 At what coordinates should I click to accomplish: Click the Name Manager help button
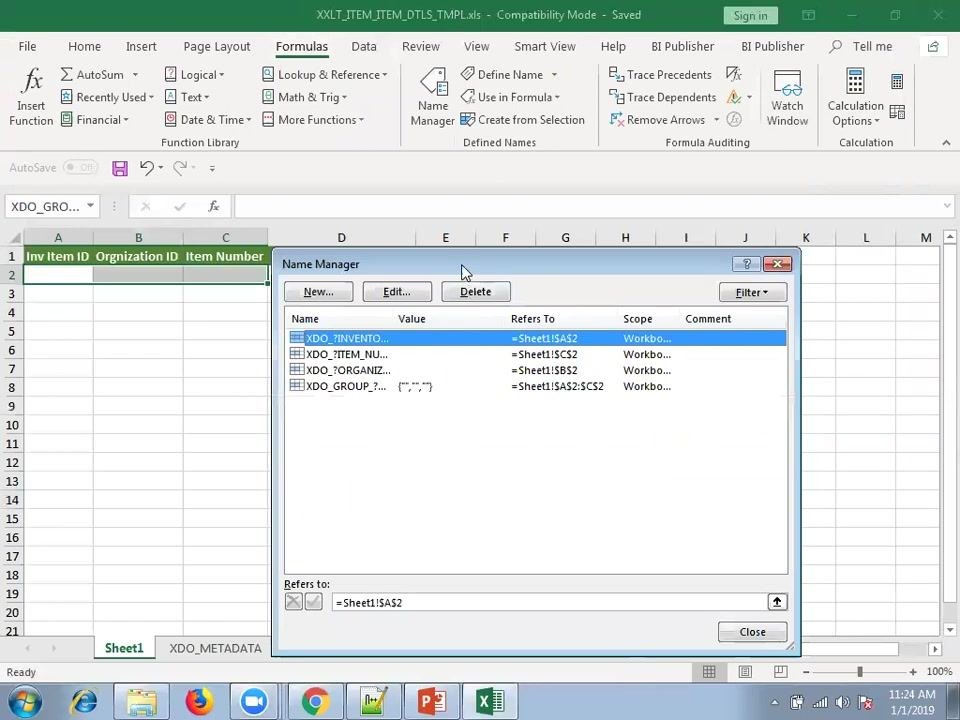pos(746,264)
